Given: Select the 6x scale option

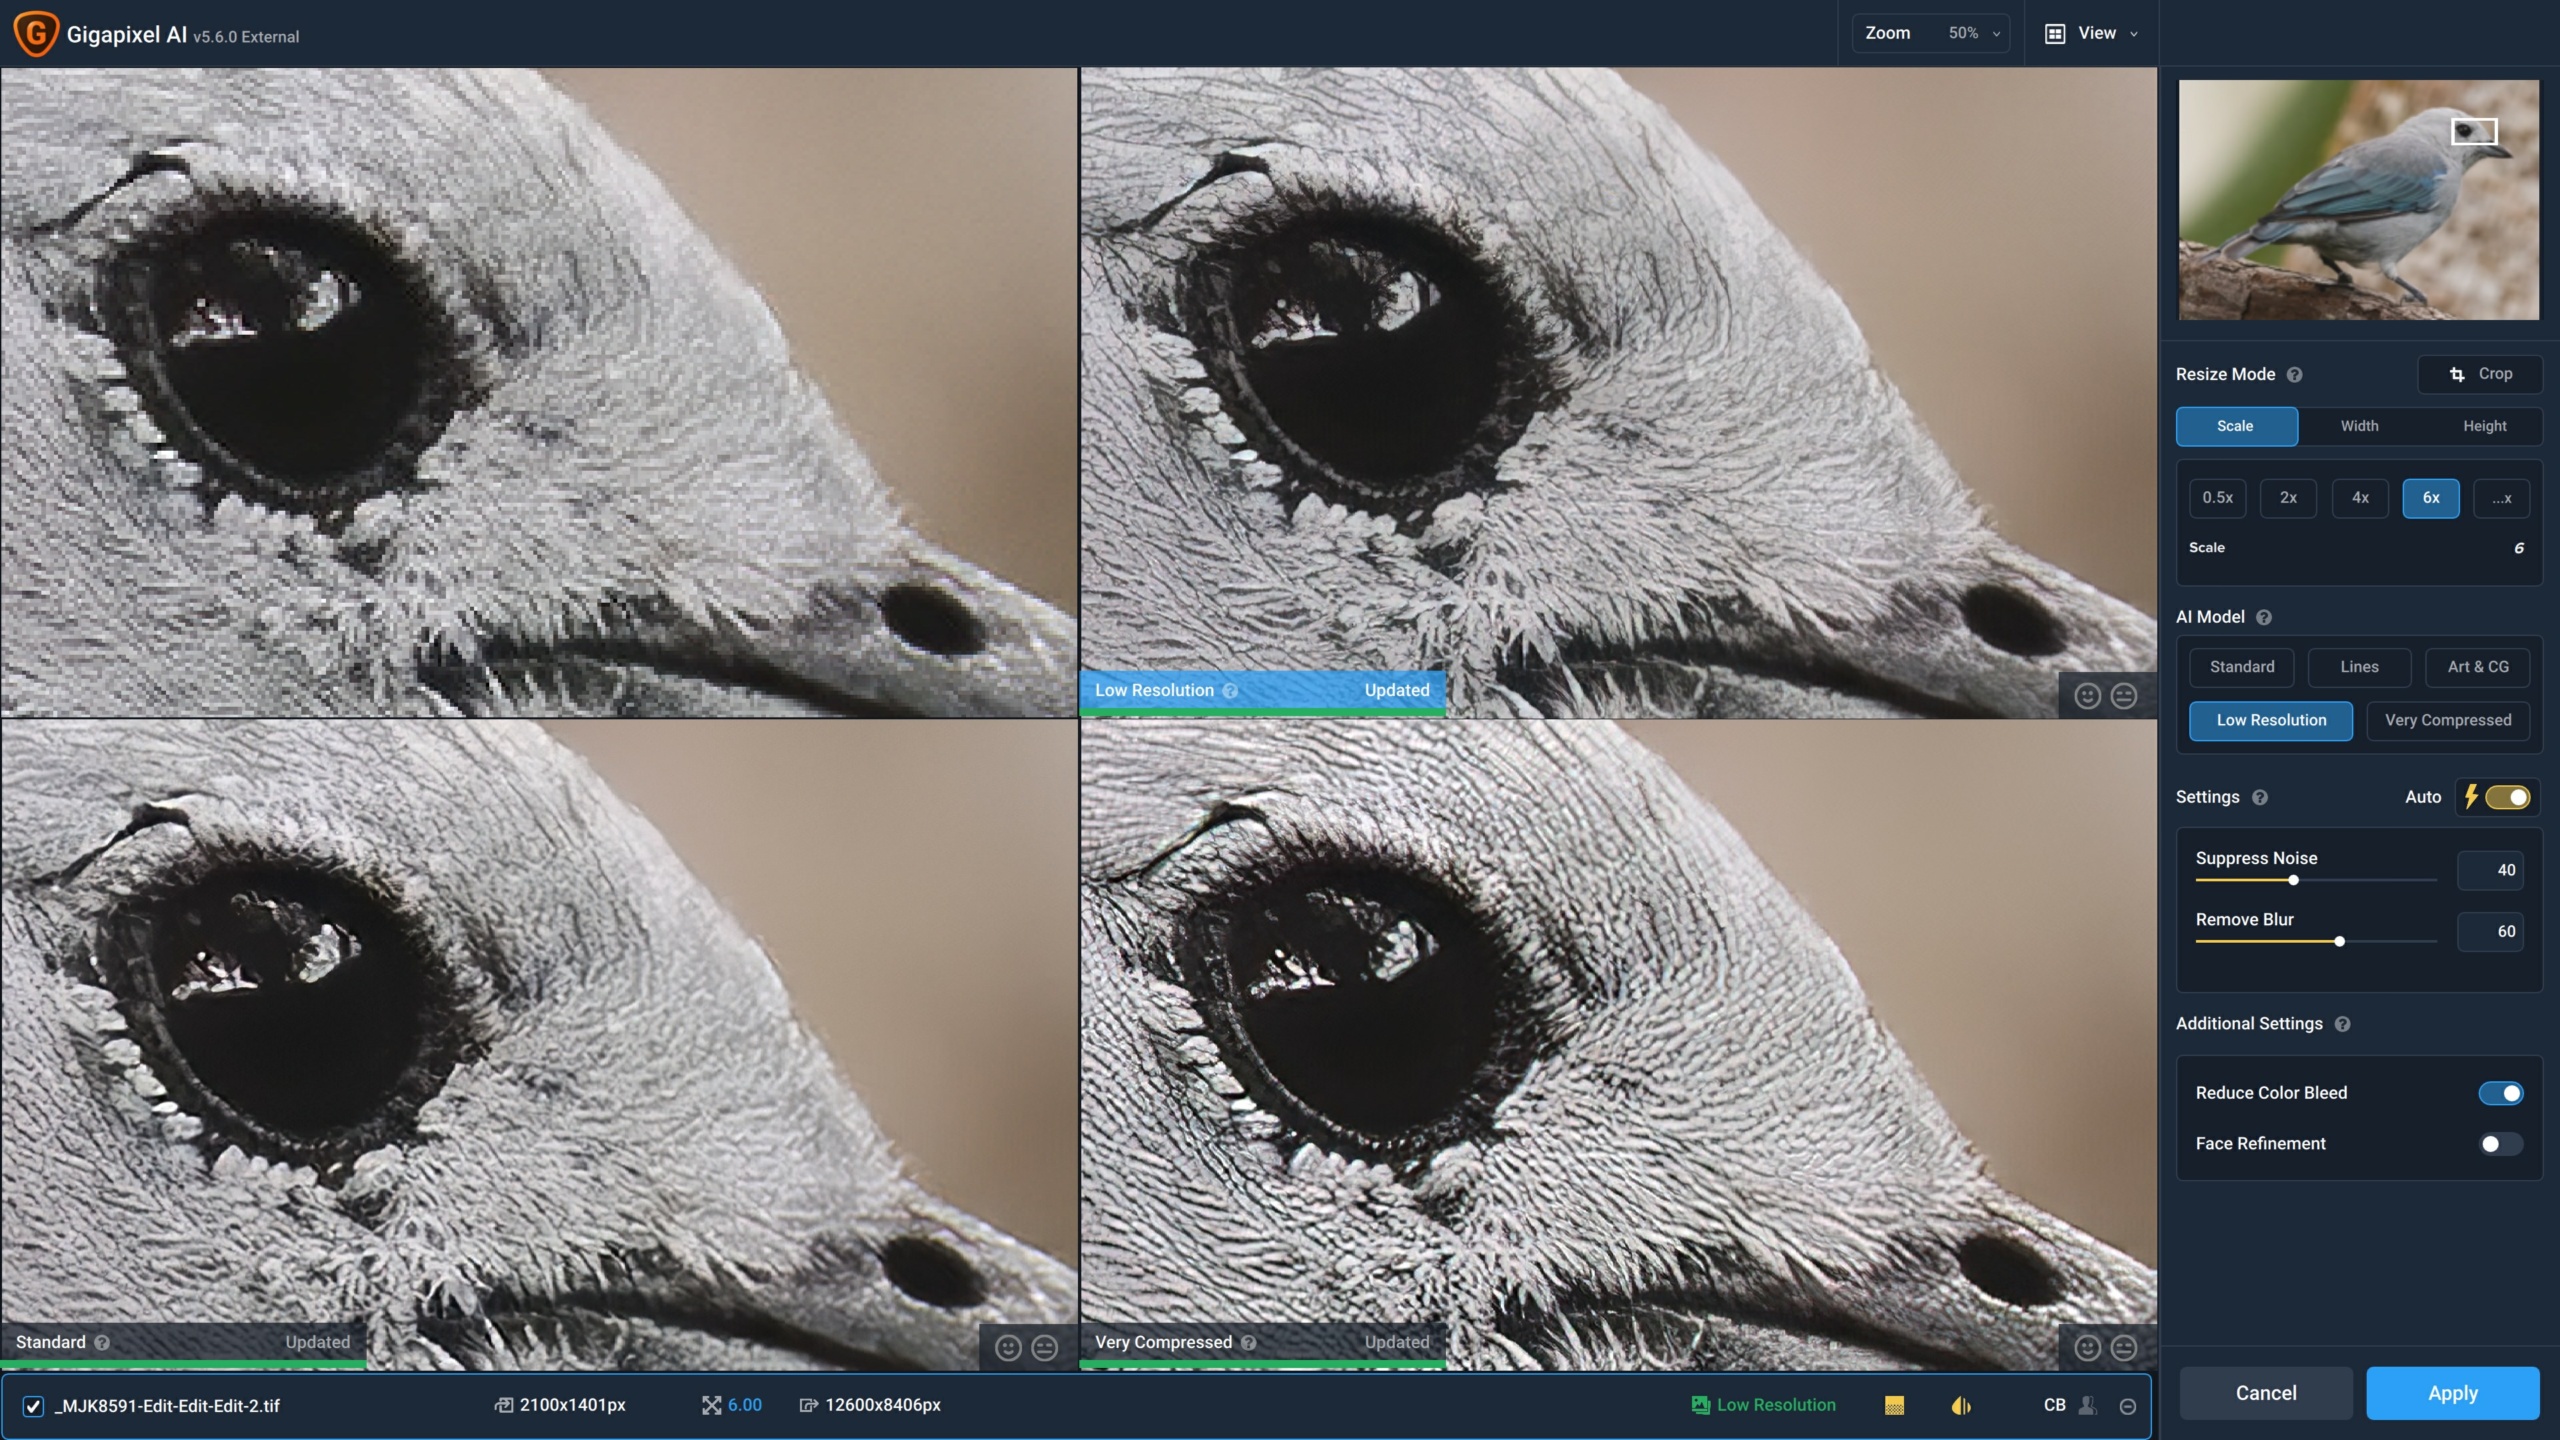Looking at the screenshot, I should [2431, 498].
